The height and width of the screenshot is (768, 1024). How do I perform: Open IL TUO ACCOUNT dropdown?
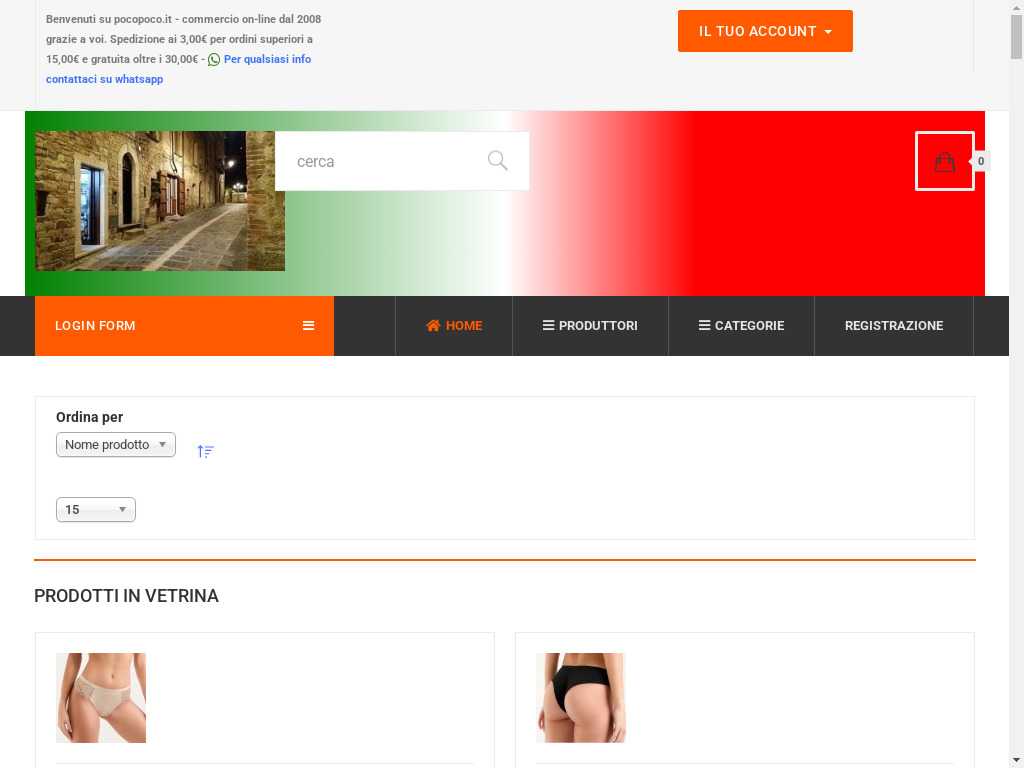point(765,31)
